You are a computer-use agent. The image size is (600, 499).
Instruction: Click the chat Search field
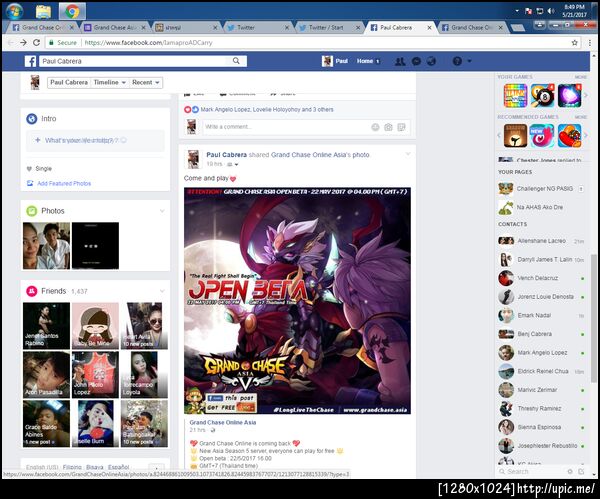(532, 471)
